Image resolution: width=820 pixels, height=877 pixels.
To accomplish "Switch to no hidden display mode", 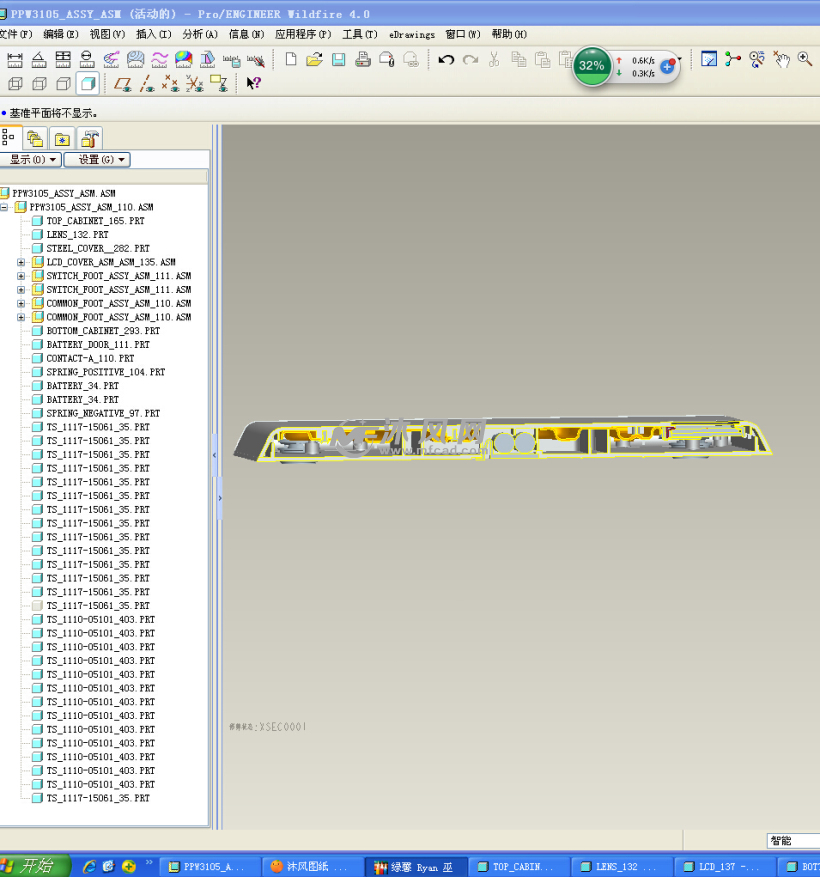I will pyautogui.click(x=63, y=84).
